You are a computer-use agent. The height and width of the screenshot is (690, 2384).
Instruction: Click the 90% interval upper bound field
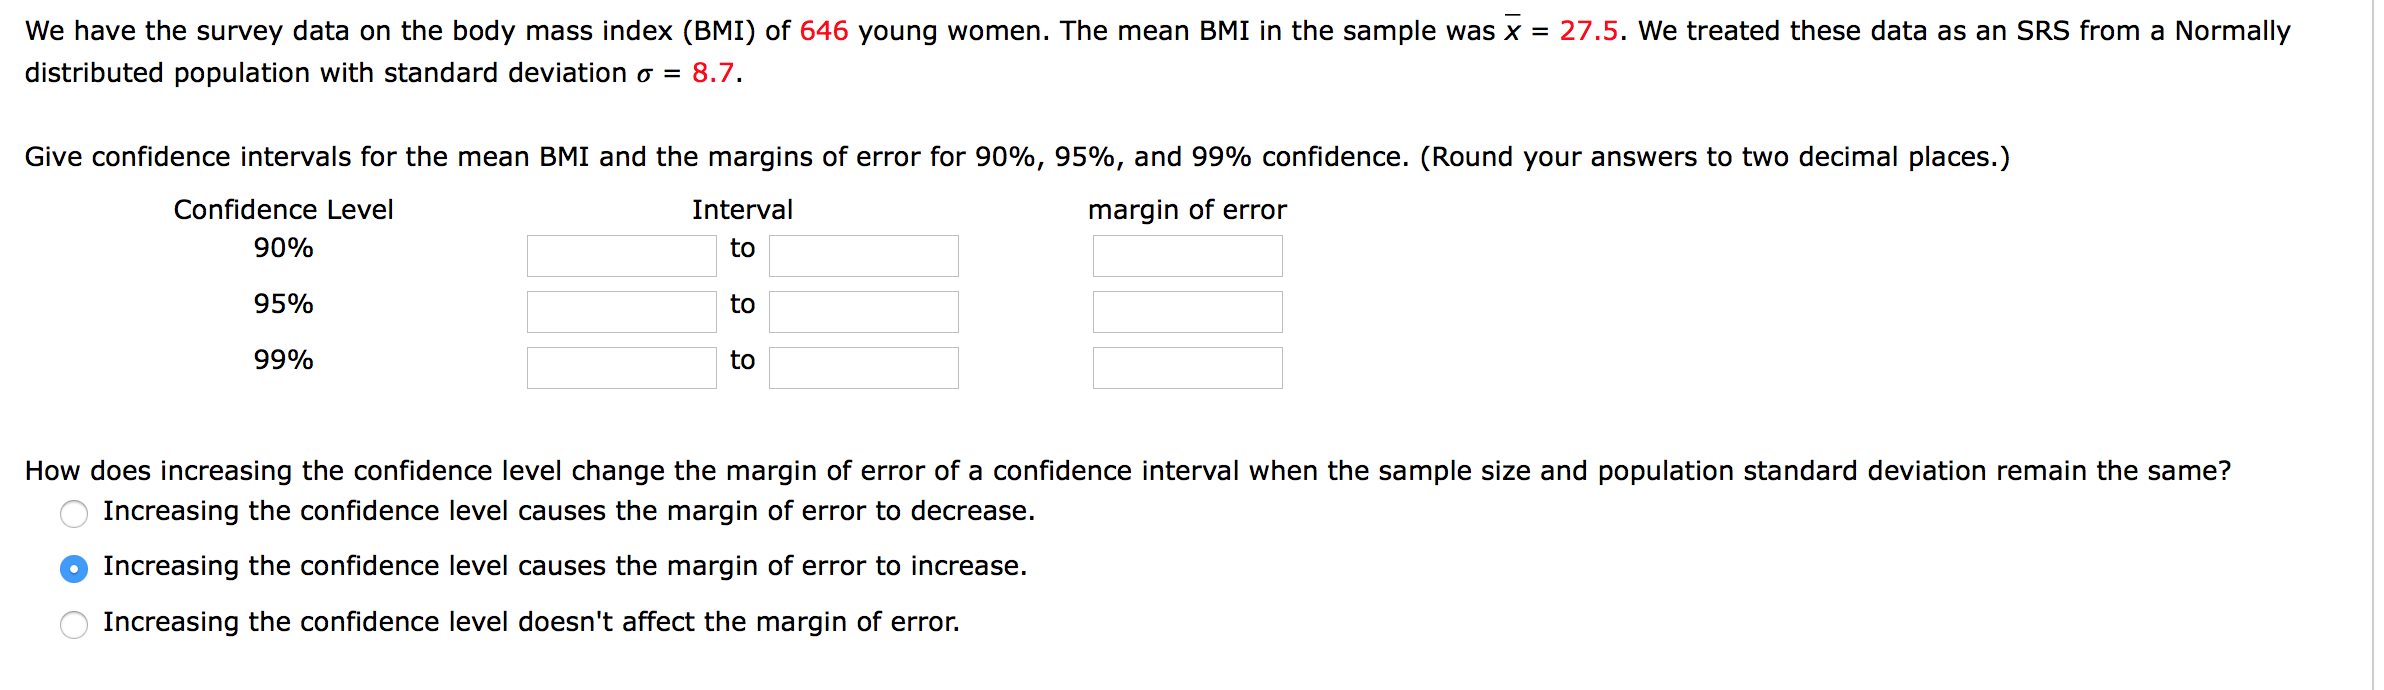863,256
